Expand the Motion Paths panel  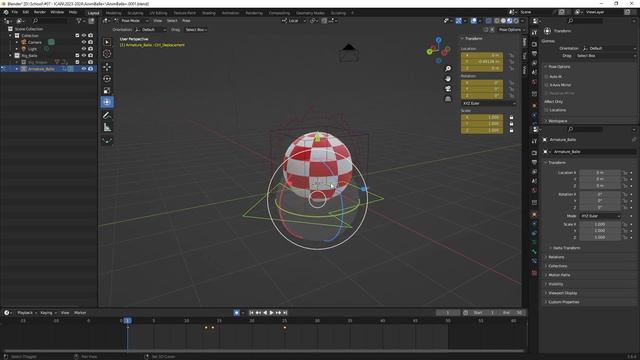559,275
